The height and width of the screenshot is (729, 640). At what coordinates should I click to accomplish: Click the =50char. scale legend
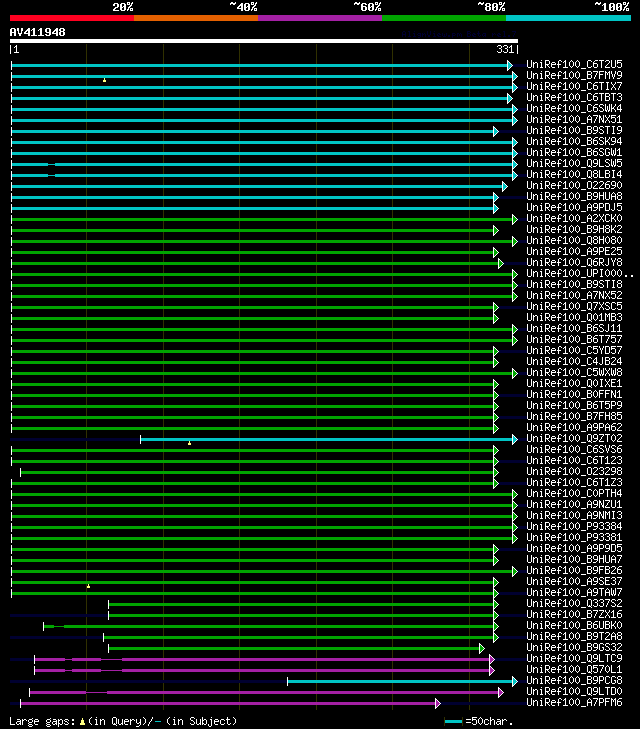click(x=479, y=722)
